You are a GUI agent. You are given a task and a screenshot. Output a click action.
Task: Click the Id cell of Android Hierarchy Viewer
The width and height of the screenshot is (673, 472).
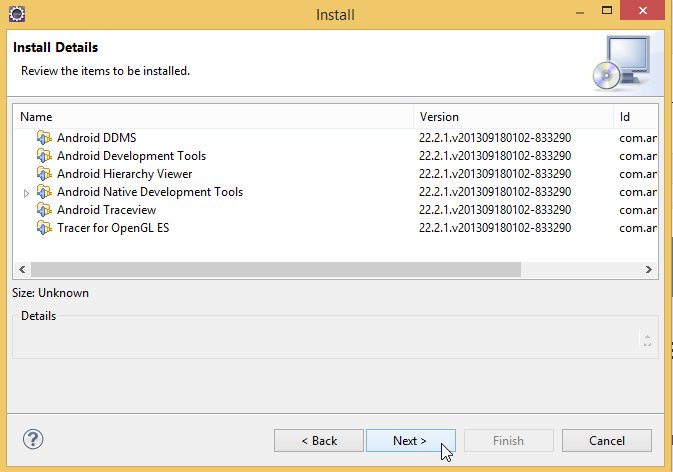638,174
